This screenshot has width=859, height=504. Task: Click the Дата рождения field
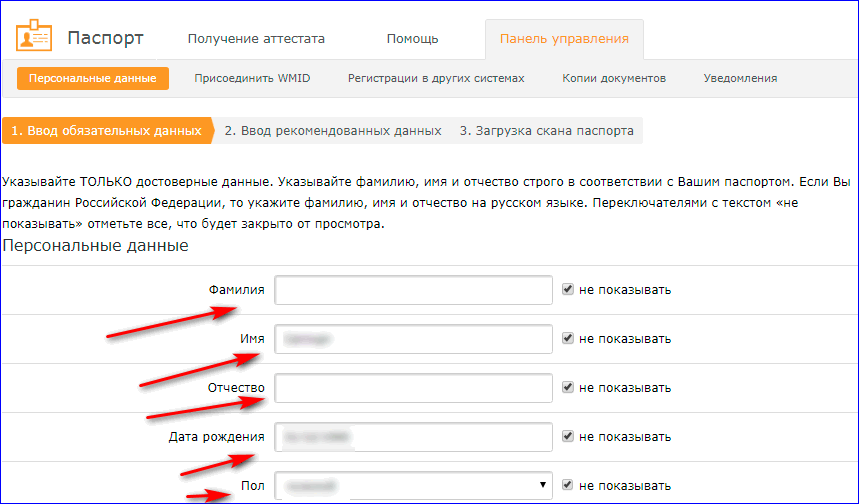click(x=413, y=437)
